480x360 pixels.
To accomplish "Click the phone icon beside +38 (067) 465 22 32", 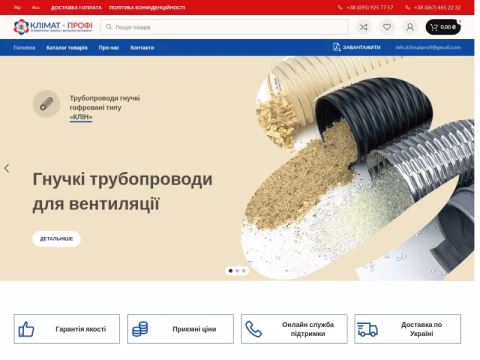I will (407, 7).
